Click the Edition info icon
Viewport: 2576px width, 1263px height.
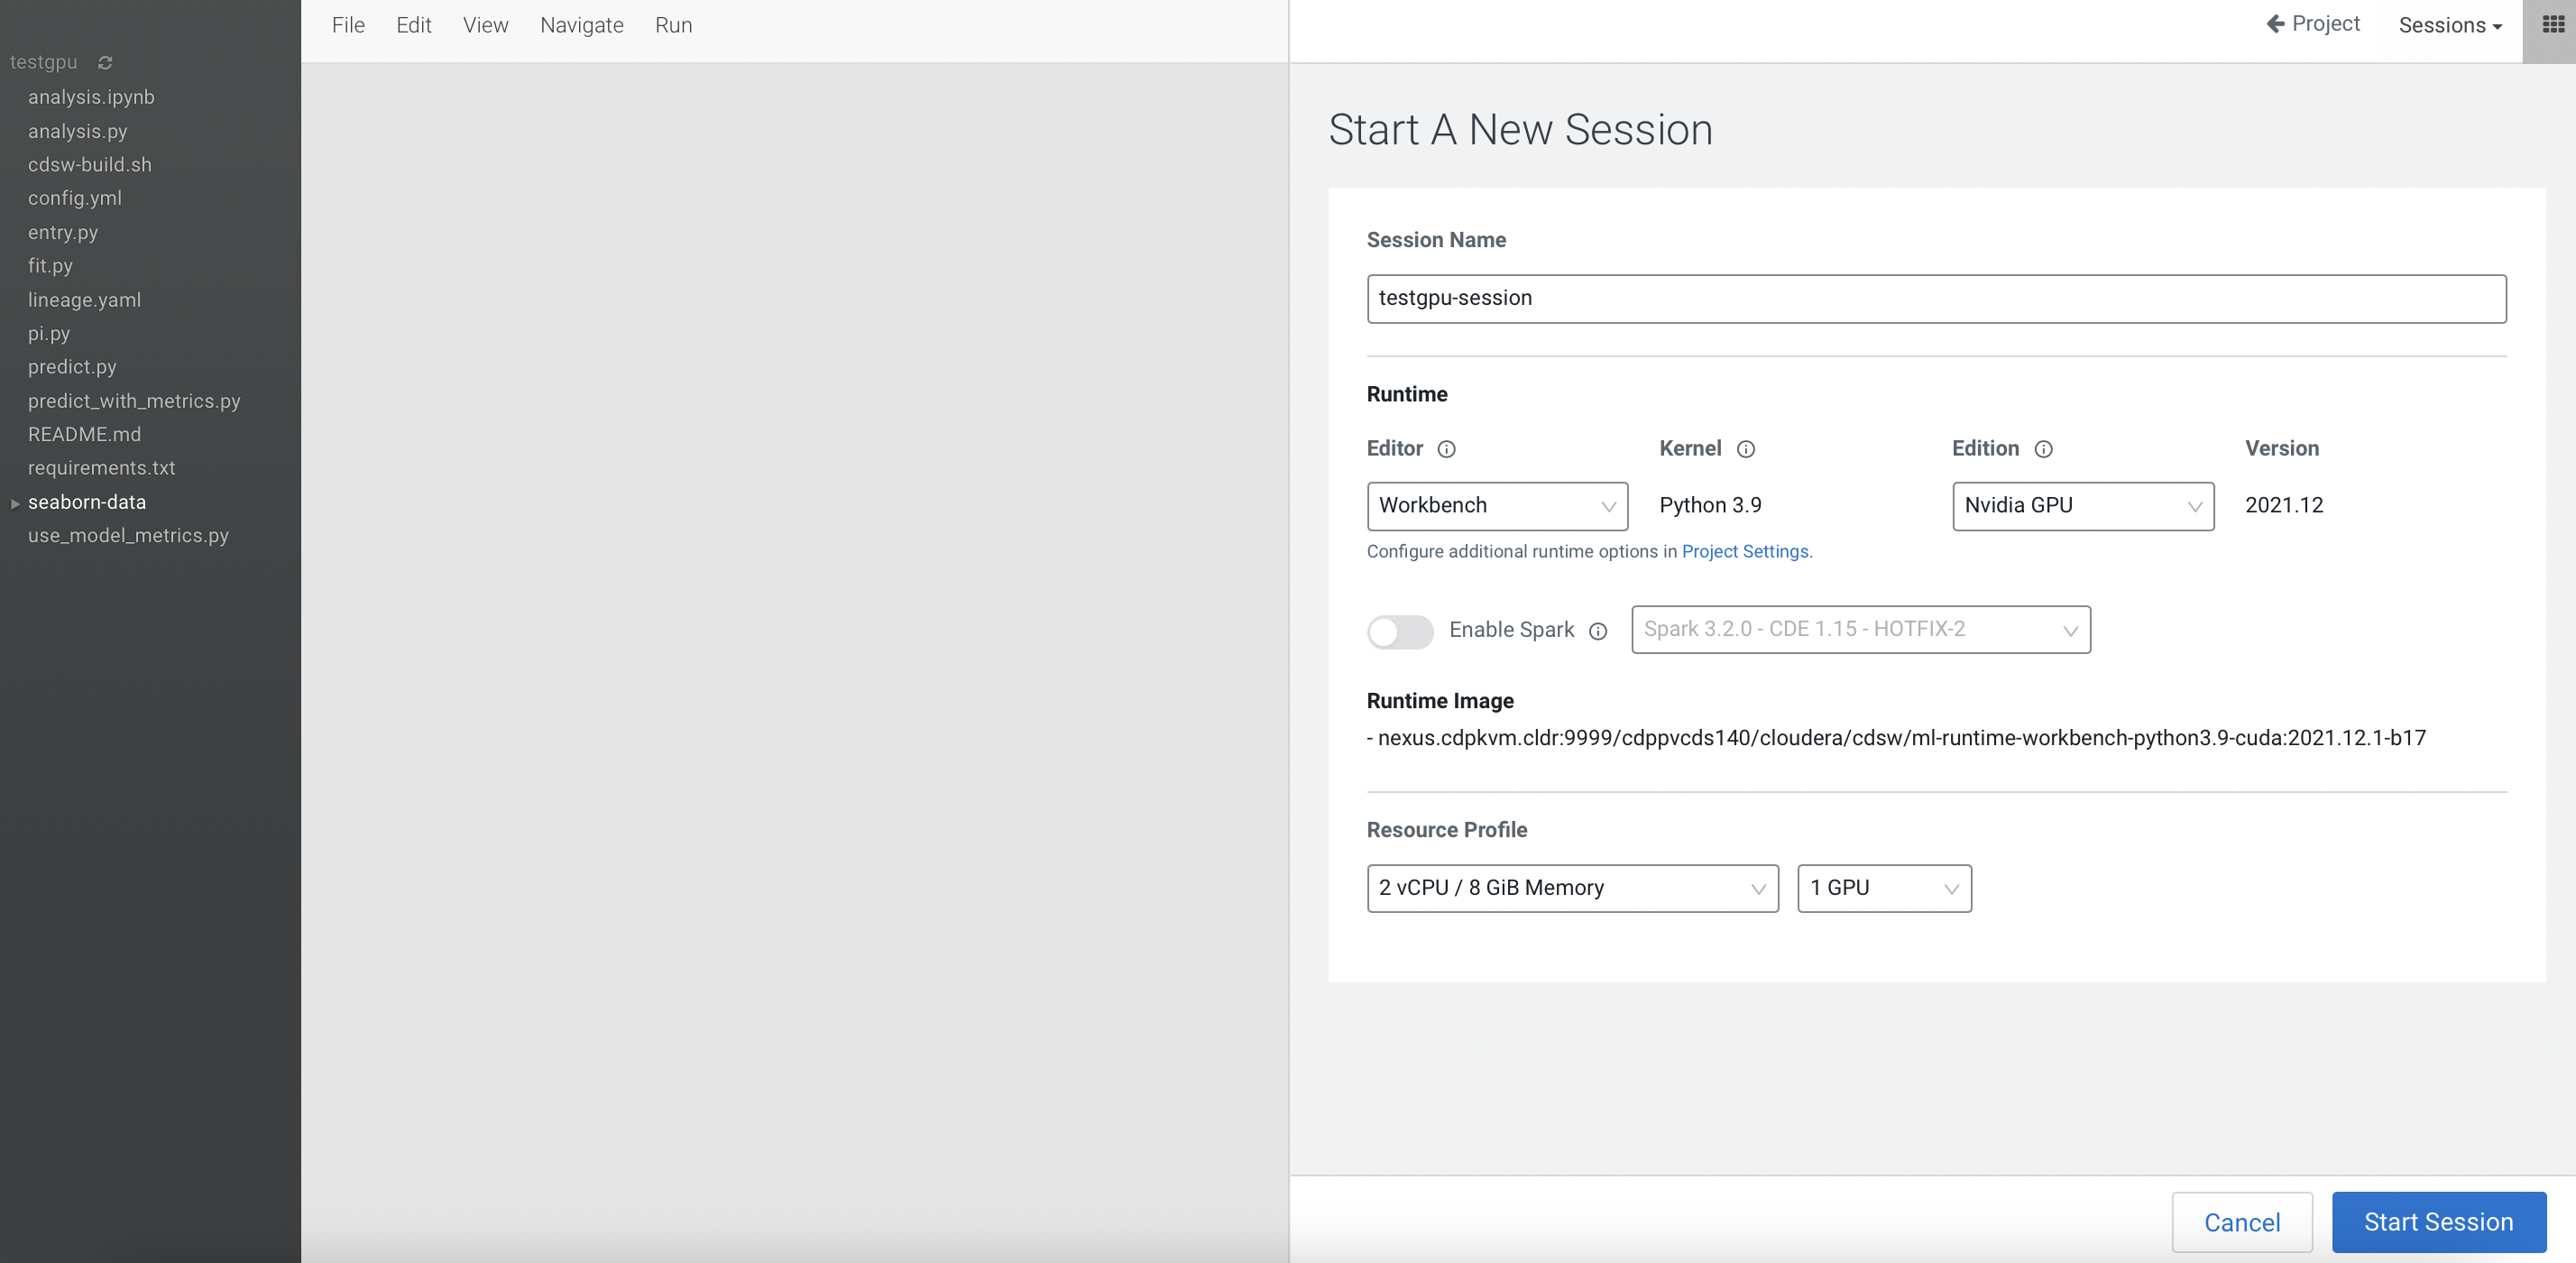point(2043,449)
